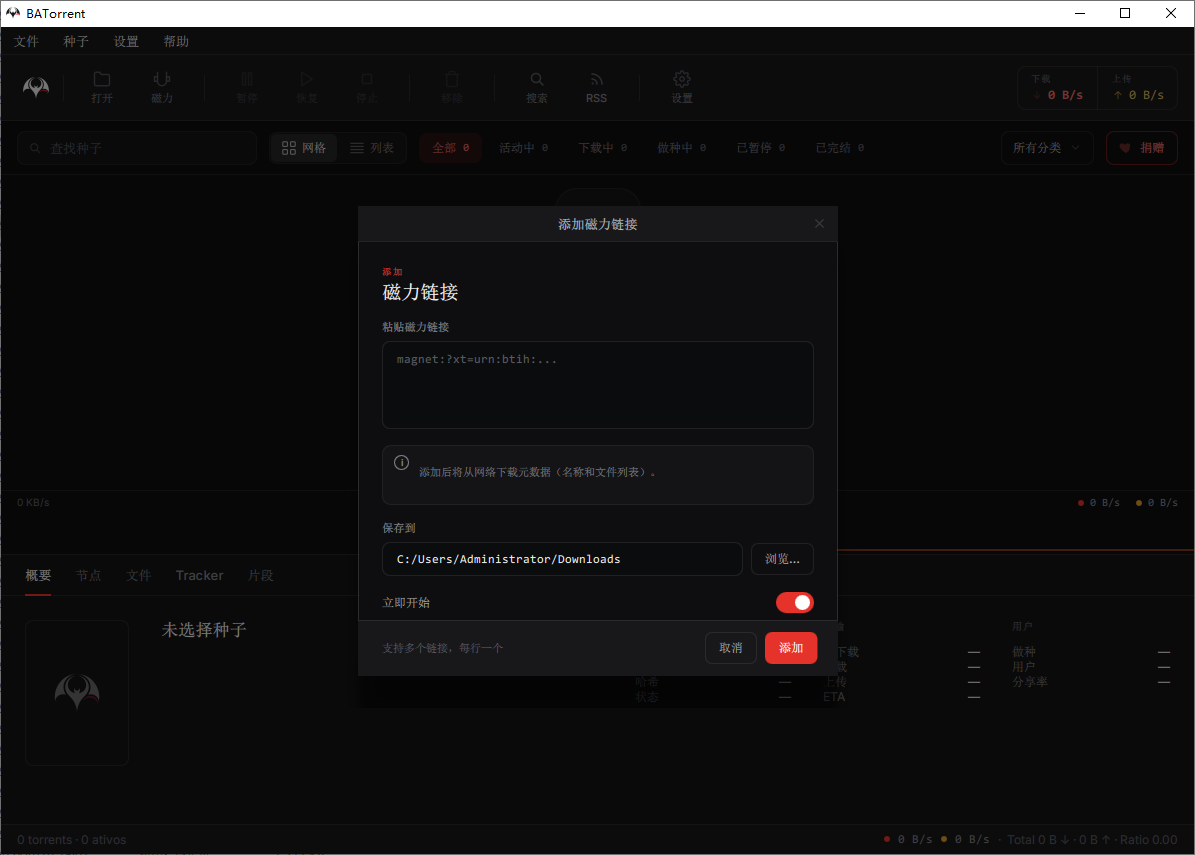Switch to the Tracker details tab
Image resolution: width=1195 pixels, height=855 pixels.
pyautogui.click(x=200, y=575)
